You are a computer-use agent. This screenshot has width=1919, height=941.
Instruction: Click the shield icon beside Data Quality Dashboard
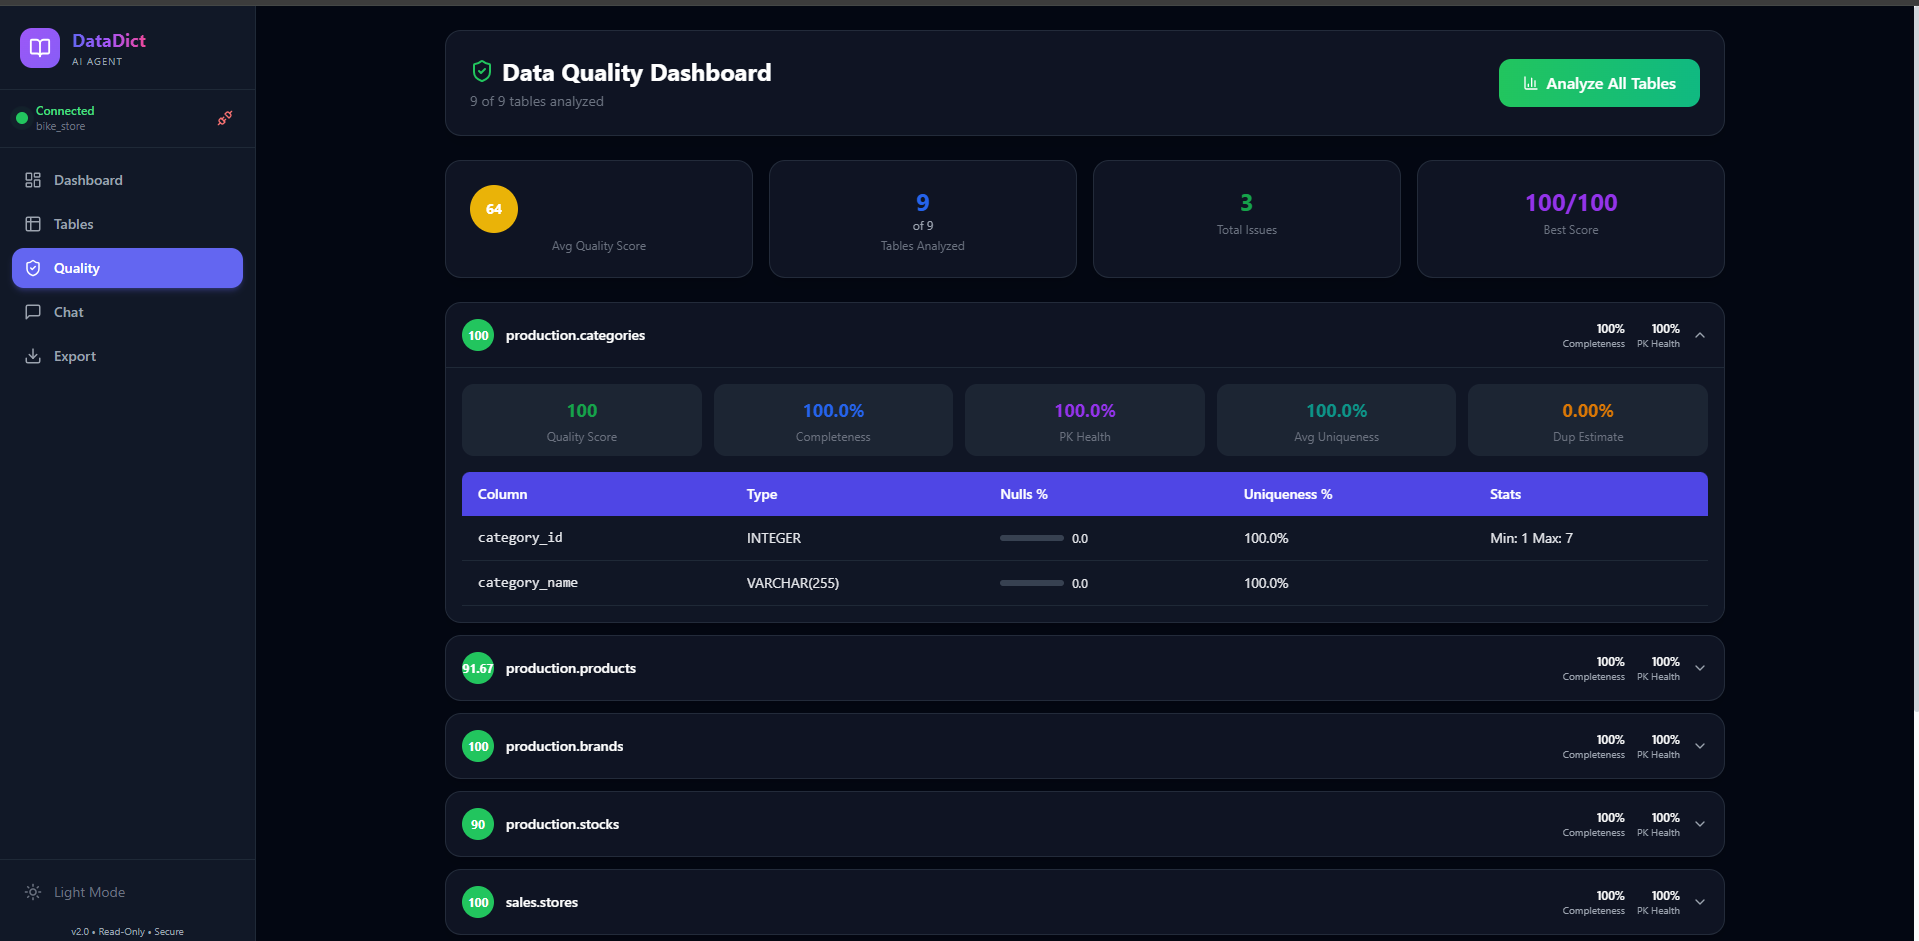pyautogui.click(x=482, y=71)
